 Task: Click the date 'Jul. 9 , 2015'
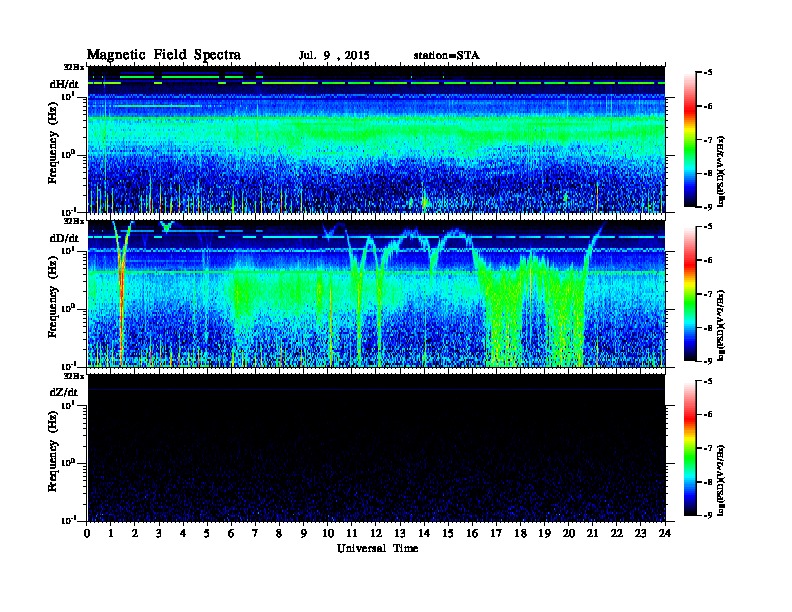pyautogui.click(x=334, y=56)
